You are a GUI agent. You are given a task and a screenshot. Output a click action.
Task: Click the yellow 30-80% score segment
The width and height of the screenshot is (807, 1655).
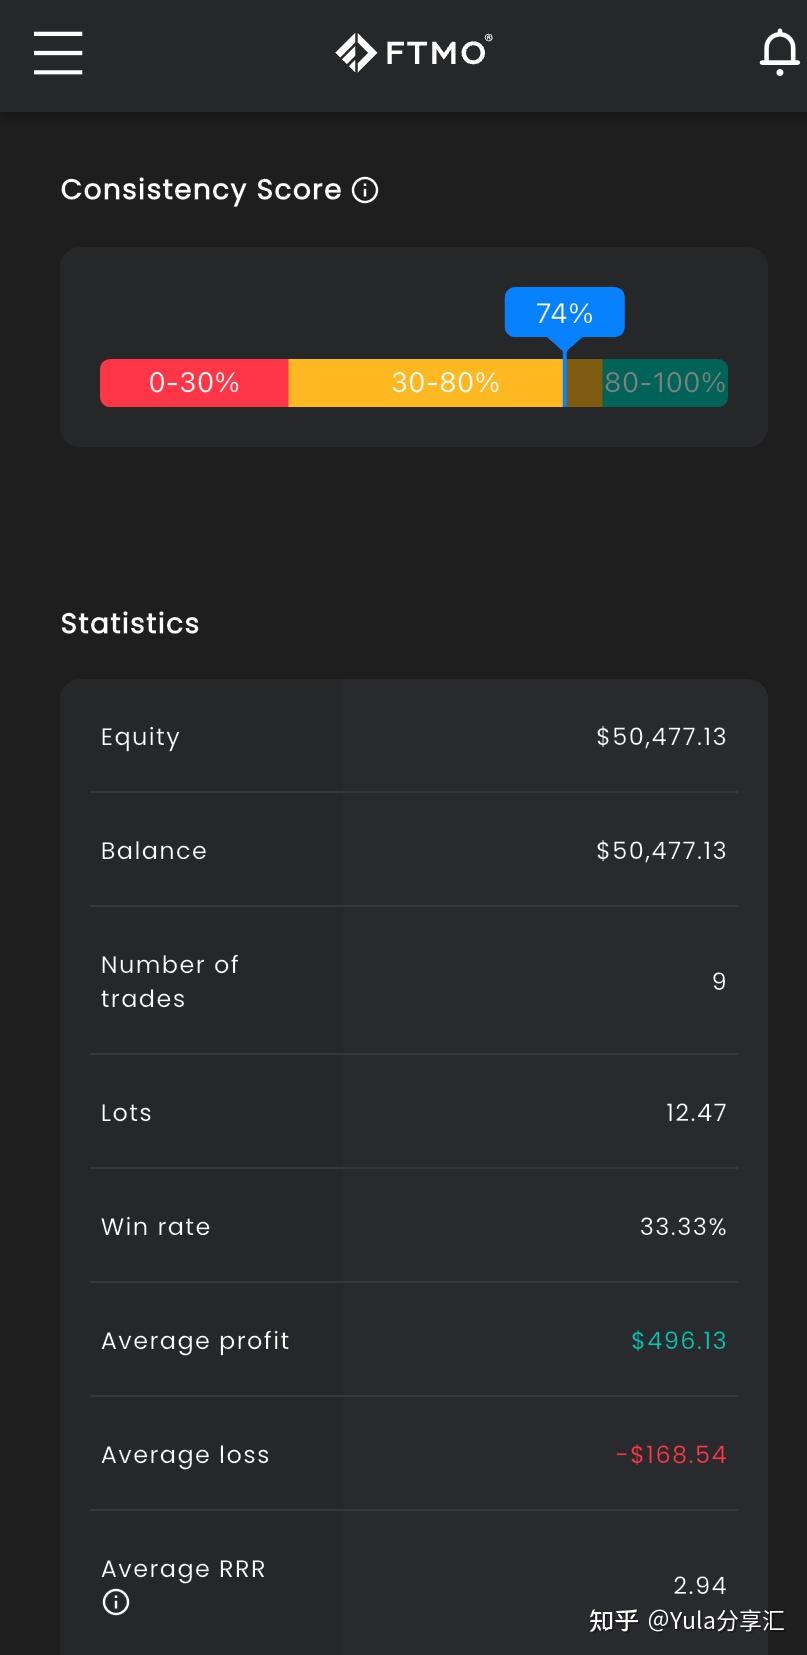click(x=445, y=383)
